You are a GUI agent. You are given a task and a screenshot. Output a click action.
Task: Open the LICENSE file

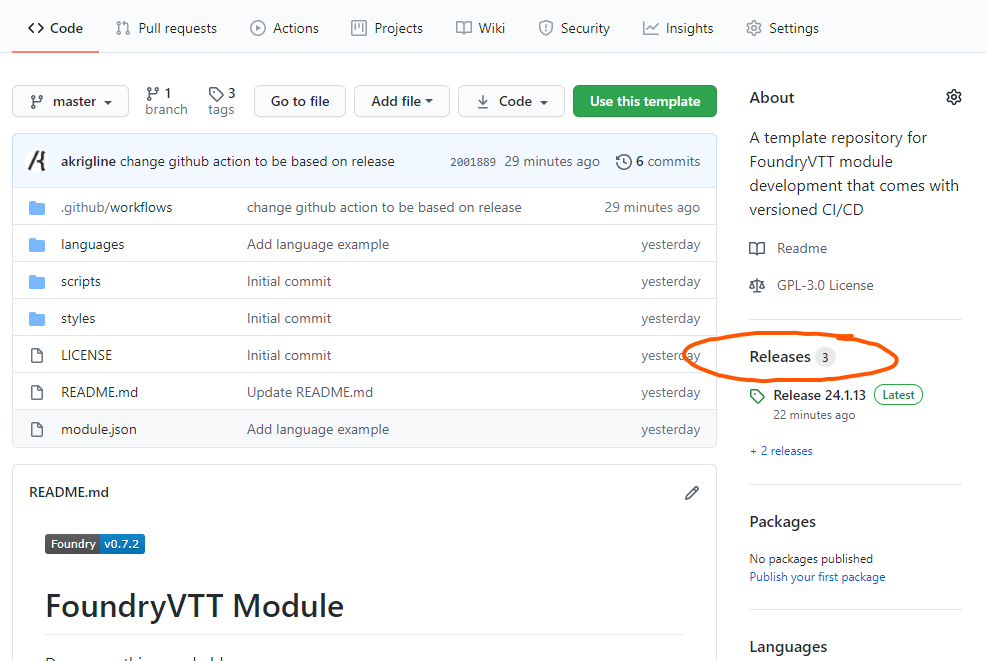coord(86,355)
